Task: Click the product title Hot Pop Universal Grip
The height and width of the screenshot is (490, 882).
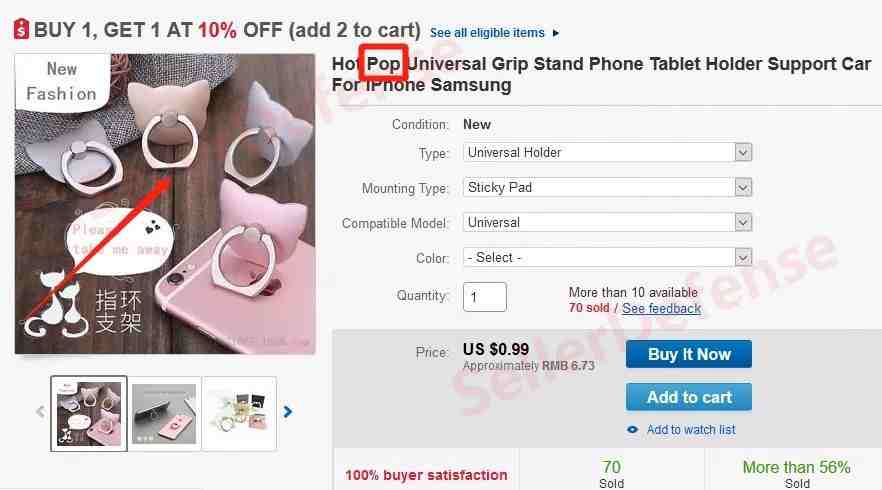Action: (x=601, y=74)
